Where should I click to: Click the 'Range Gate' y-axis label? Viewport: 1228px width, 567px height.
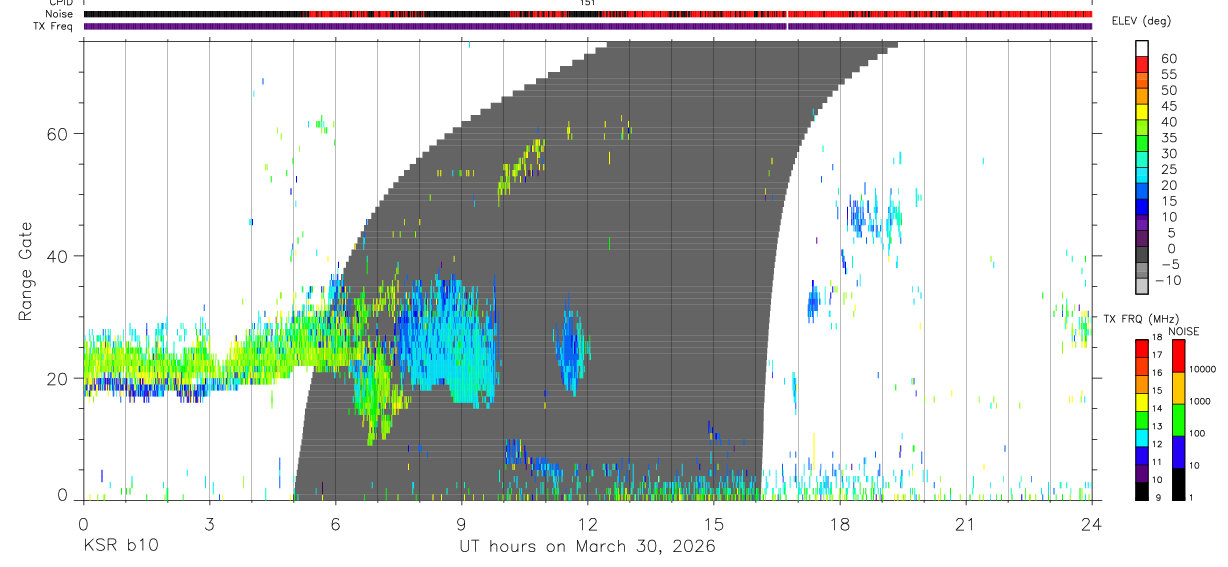26,271
